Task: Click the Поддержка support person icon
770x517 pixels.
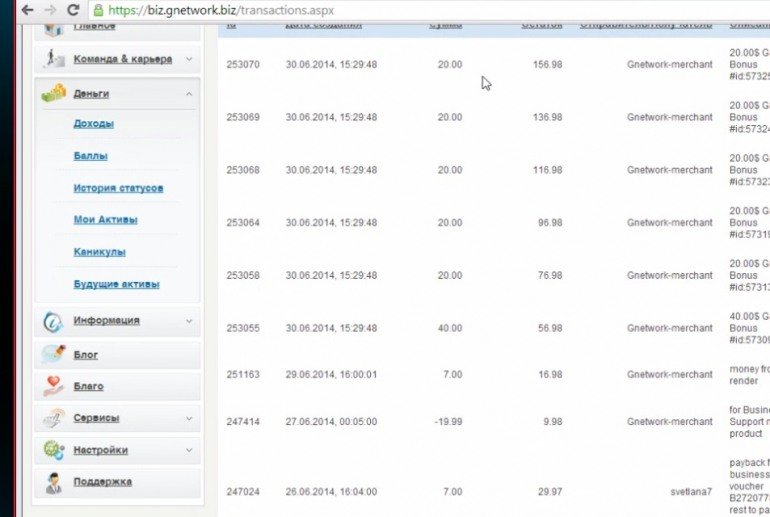Action: tap(54, 482)
